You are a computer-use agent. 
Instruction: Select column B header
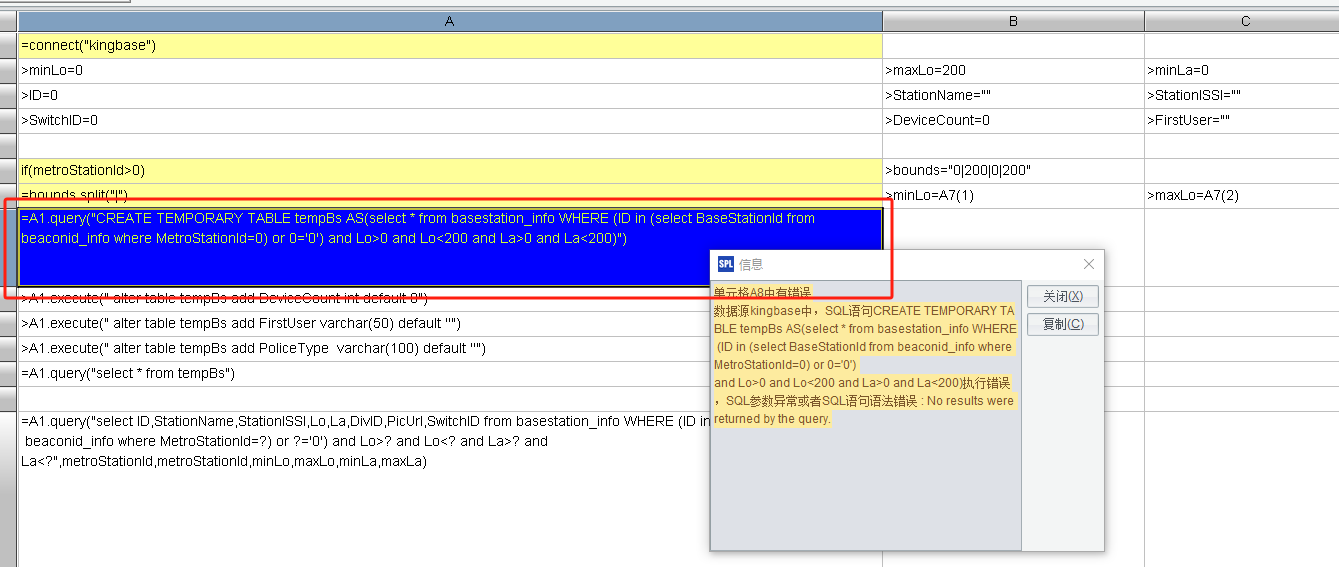pyautogui.click(x=1013, y=21)
